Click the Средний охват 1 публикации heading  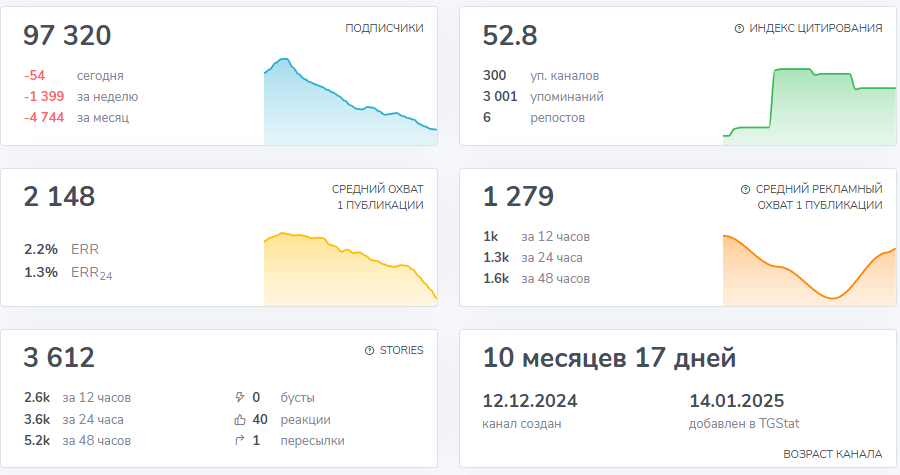coord(377,197)
